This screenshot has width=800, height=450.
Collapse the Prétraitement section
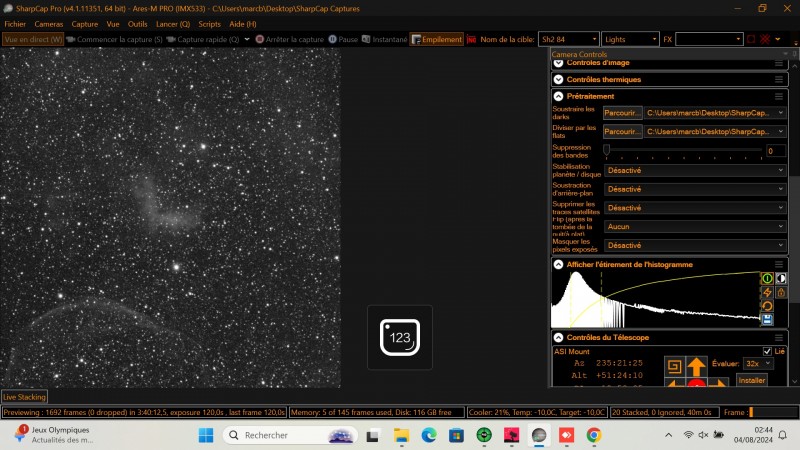coord(558,96)
